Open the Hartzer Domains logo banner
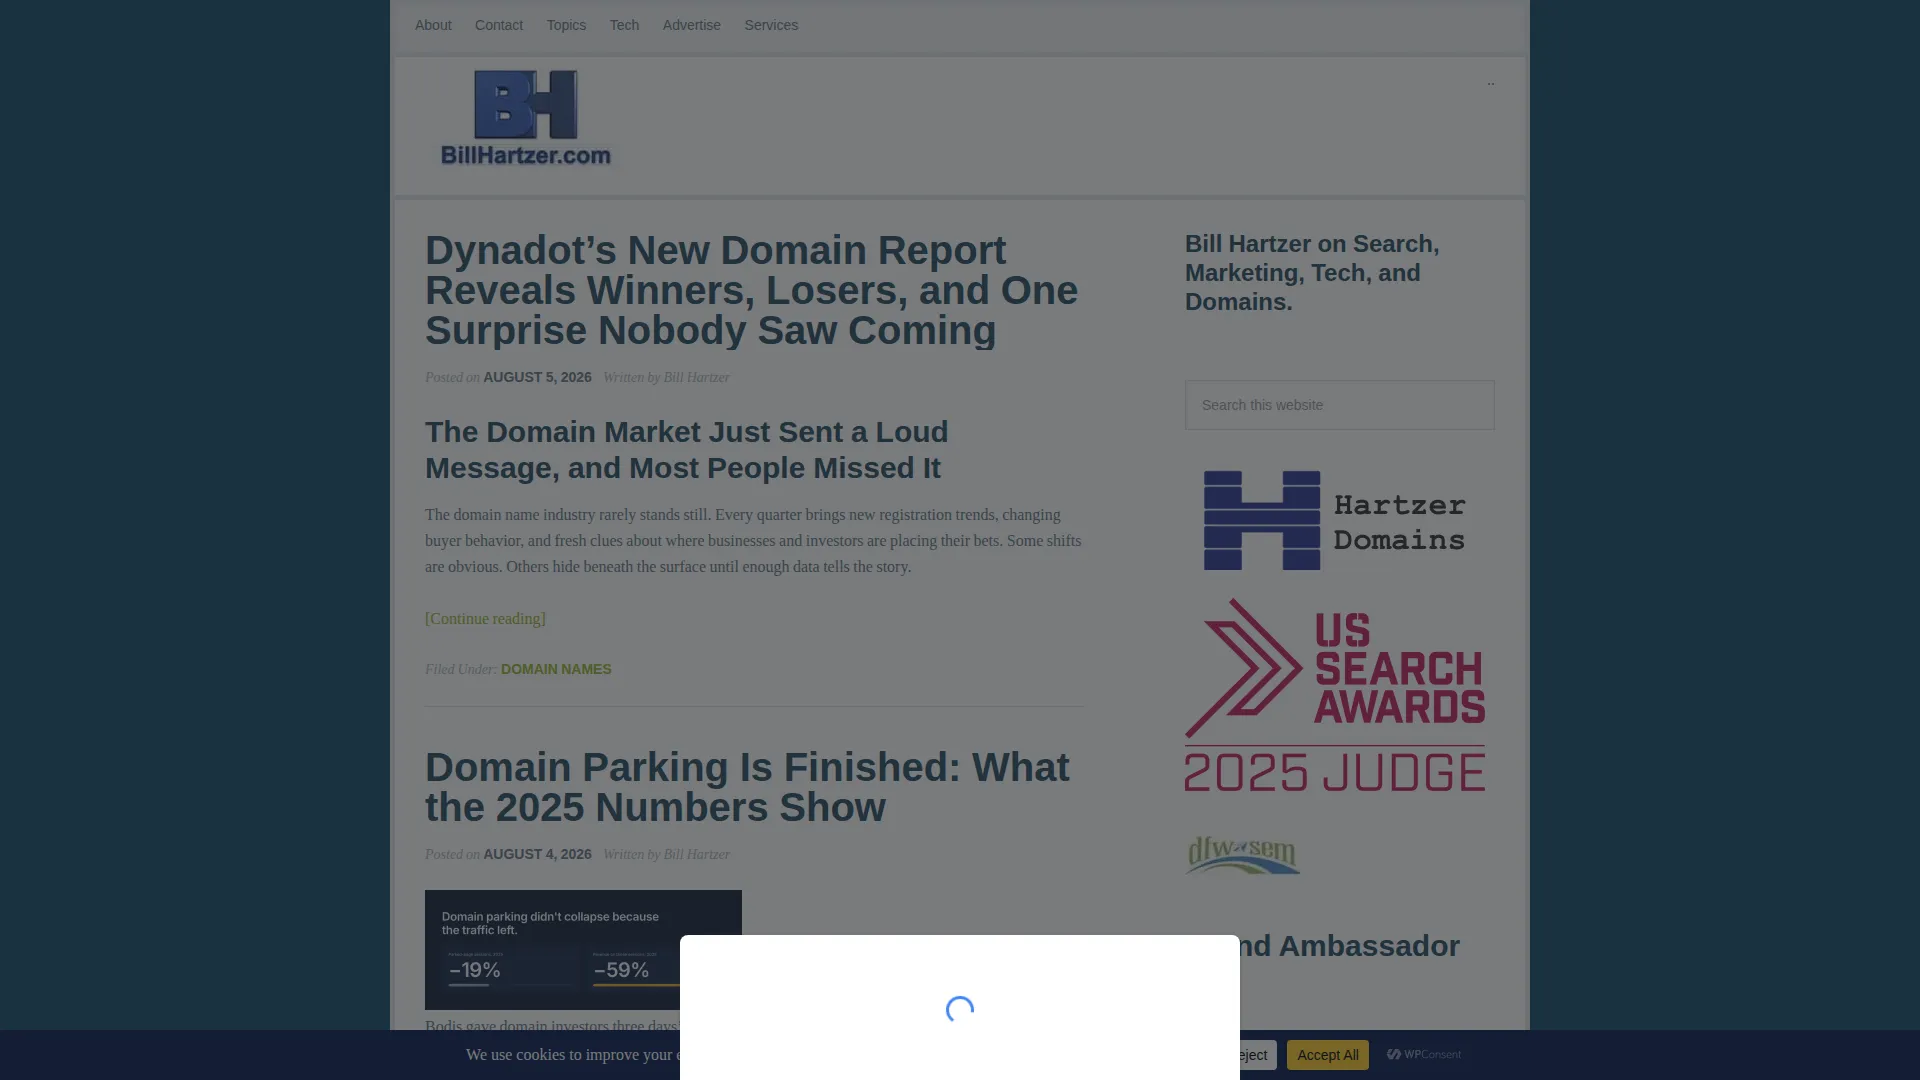This screenshot has width=1920, height=1080. tap(1335, 520)
